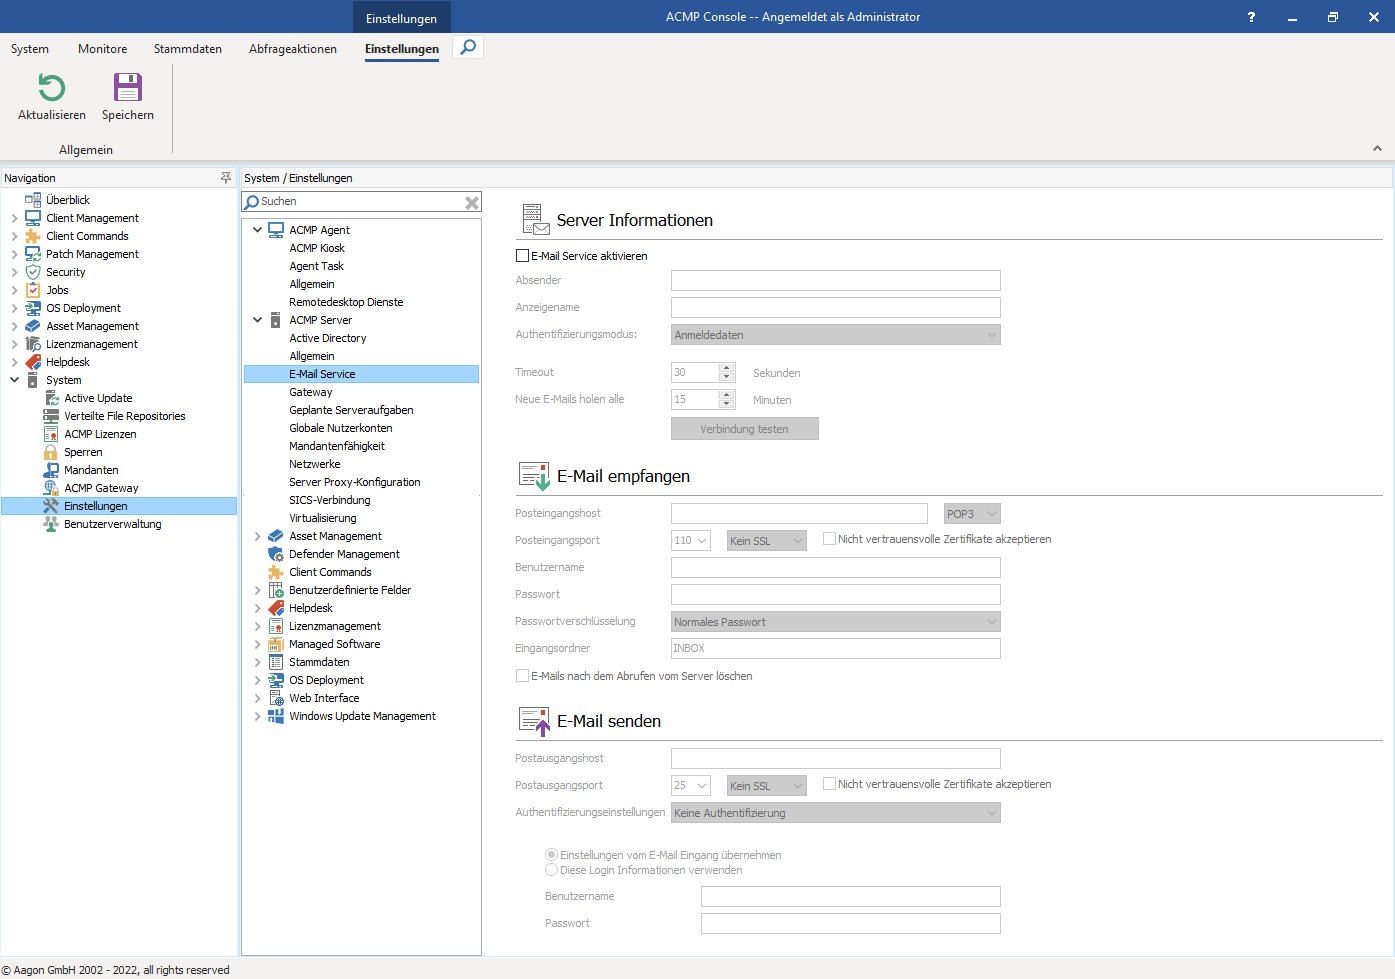Open the ribbon search magnifier icon

pos(468,47)
